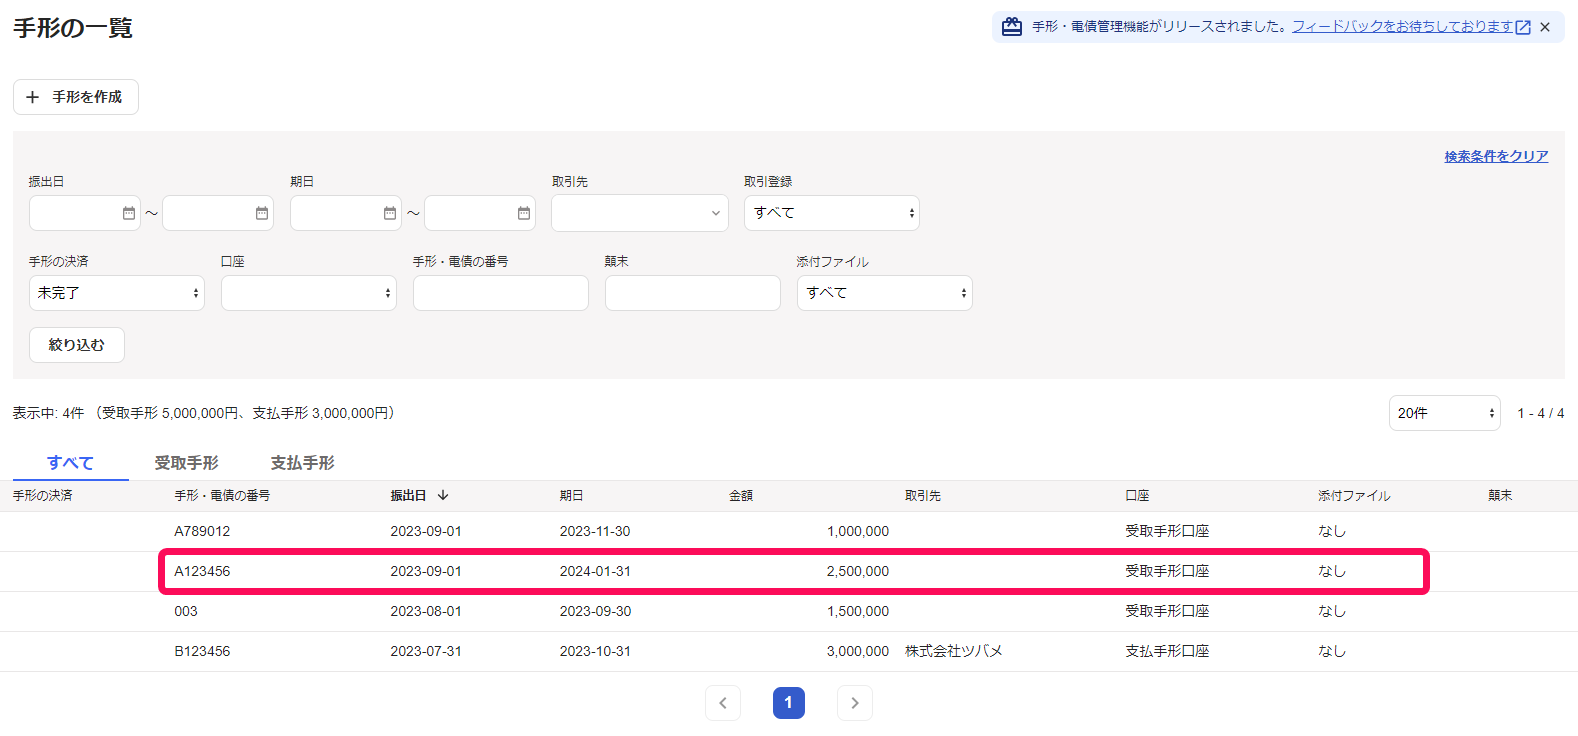
Task: Dismiss the release announcement banner
Action: click(1545, 27)
